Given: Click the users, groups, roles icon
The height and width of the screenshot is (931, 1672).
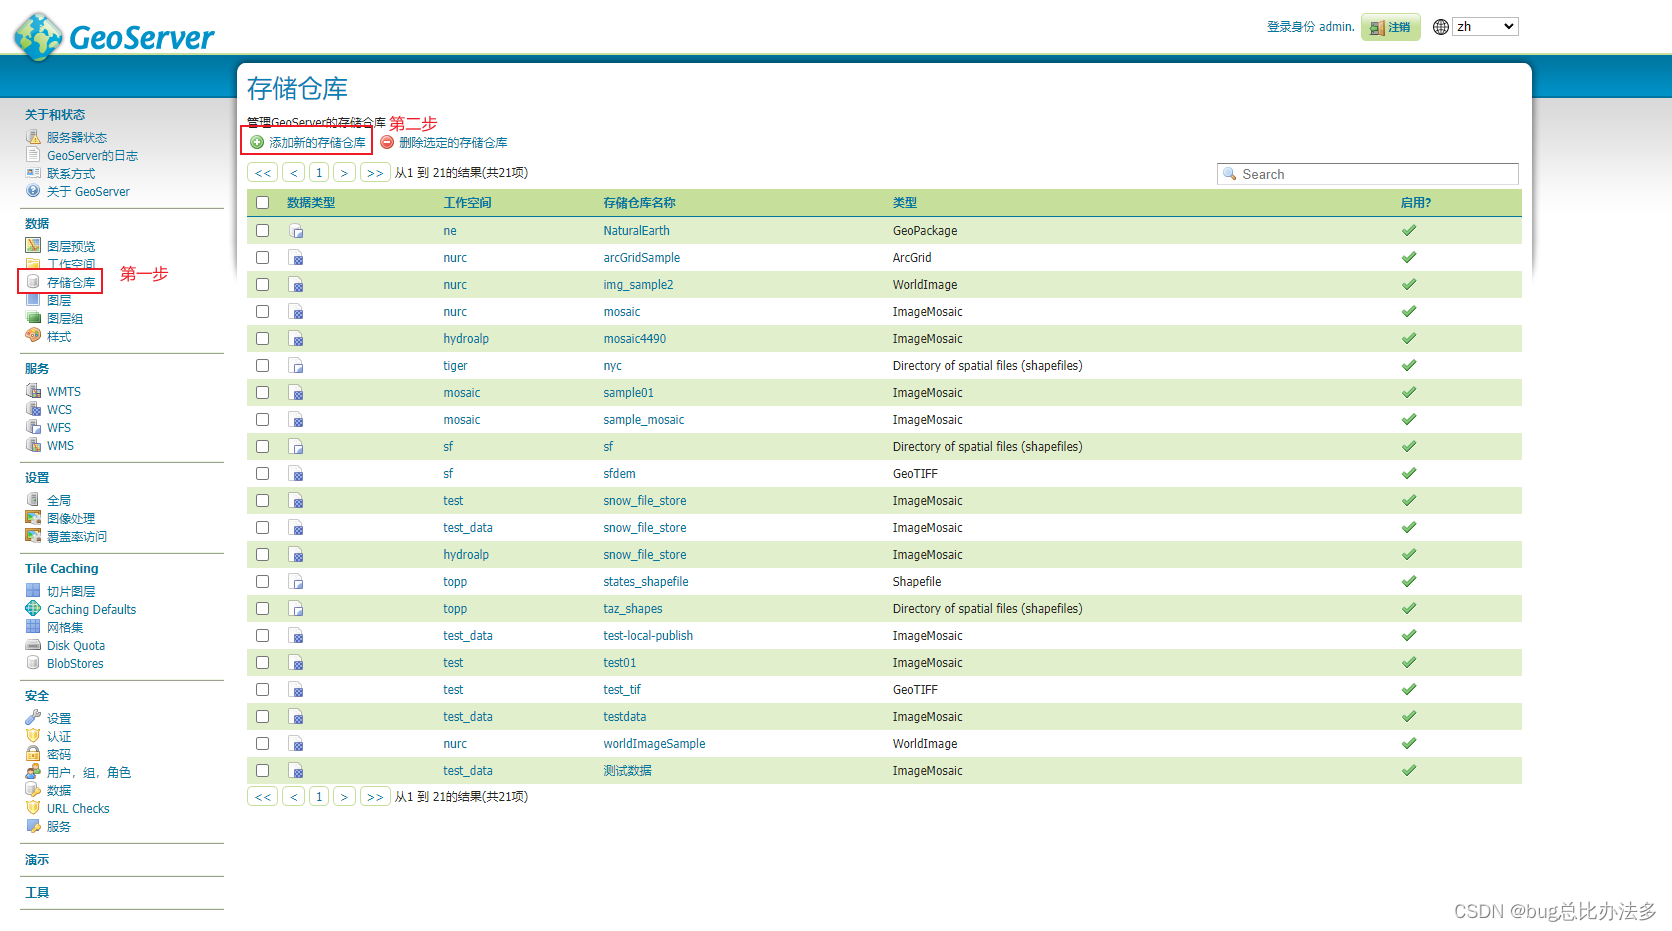Looking at the screenshot, I should pyautogui.click(x=33, y=772).
